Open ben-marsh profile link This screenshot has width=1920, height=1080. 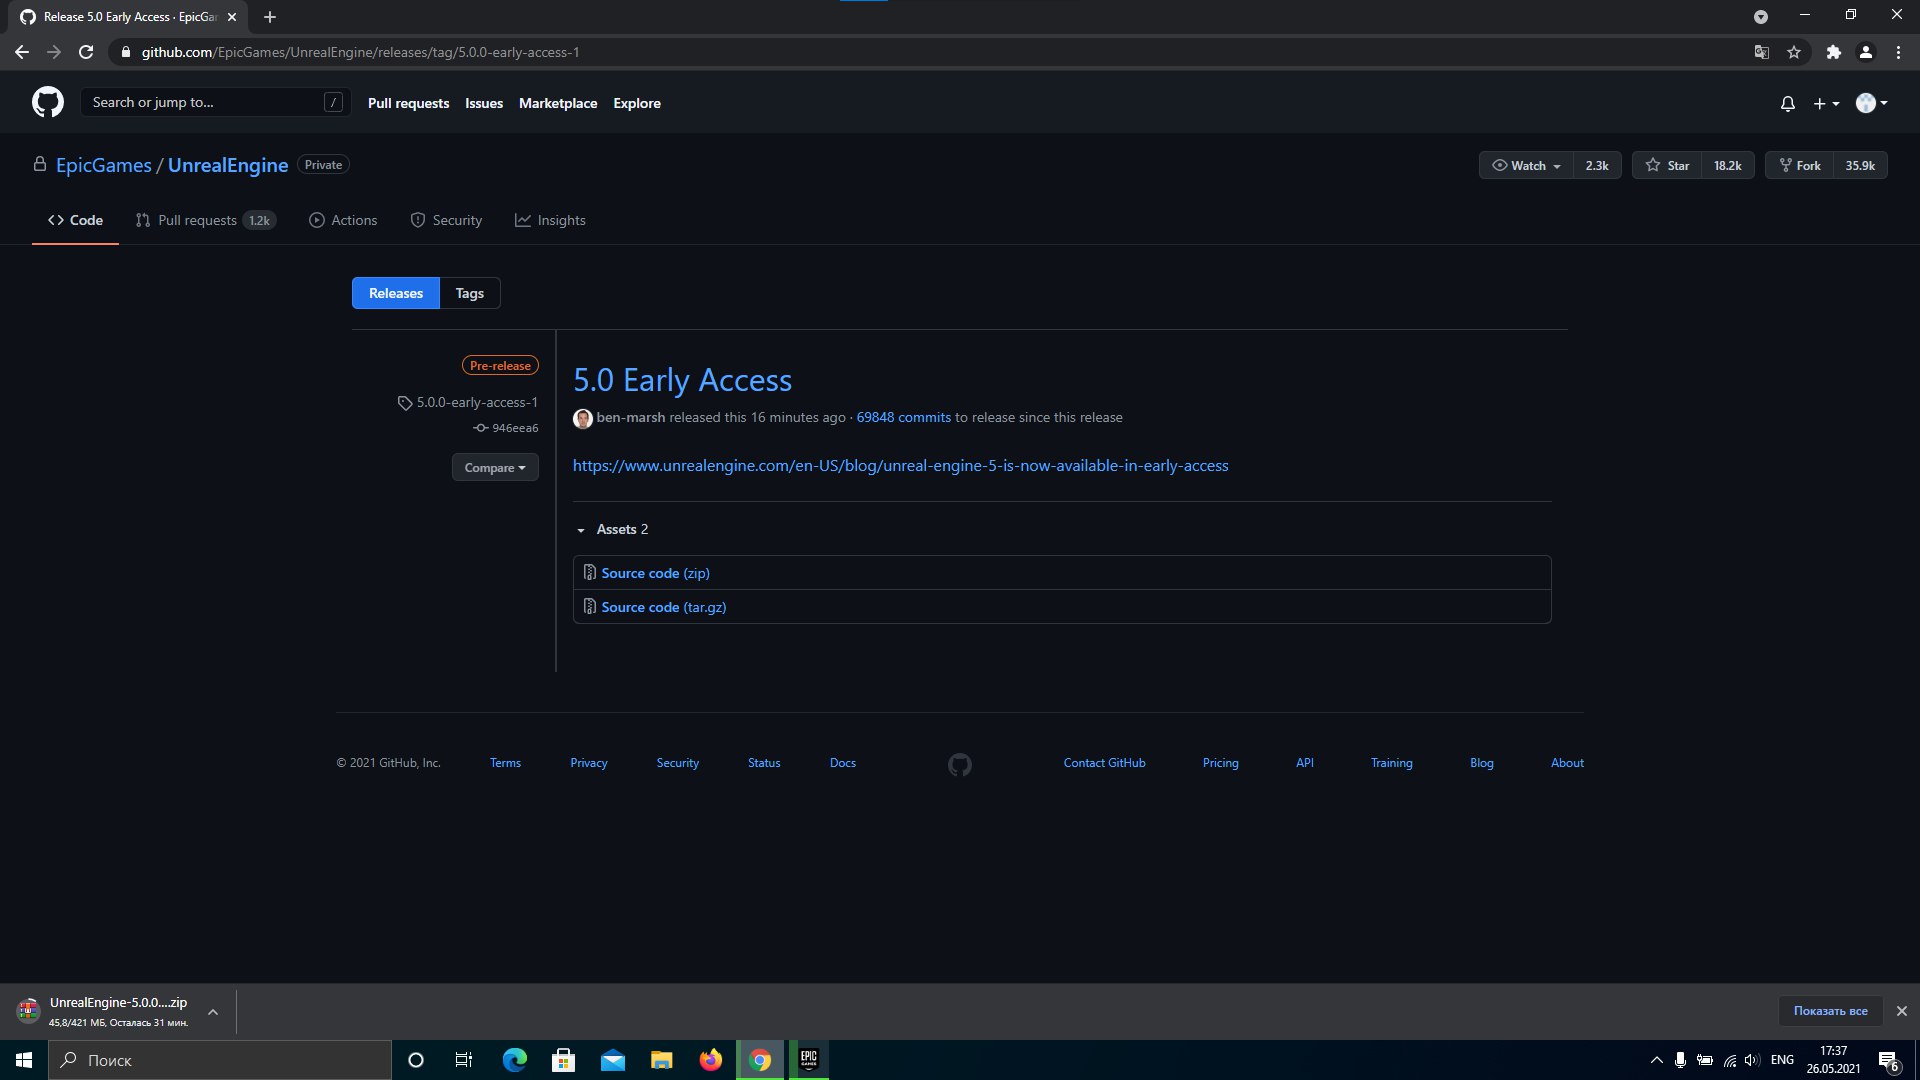[631, 417]
